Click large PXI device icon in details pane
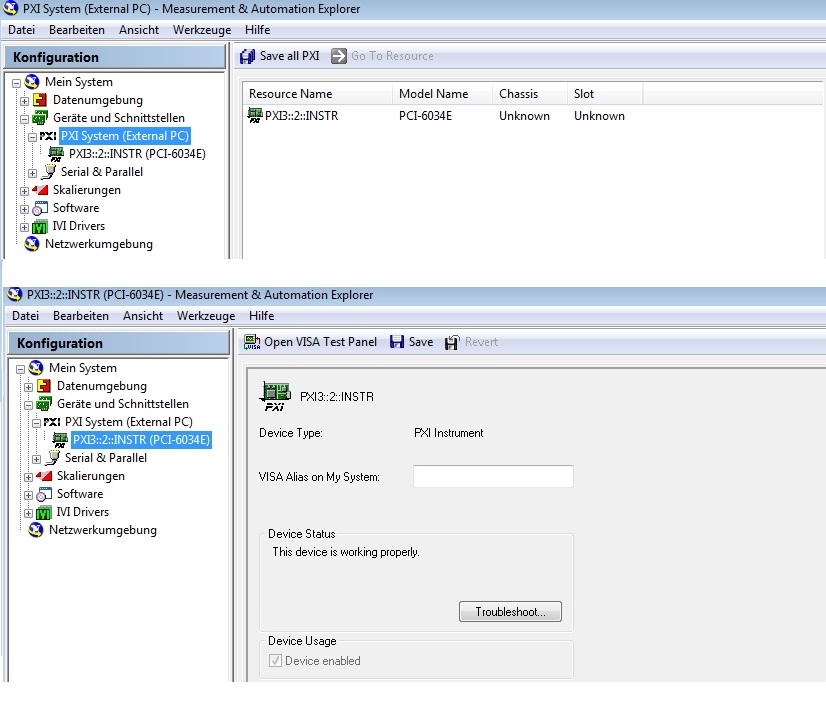The image size is (826, 720). pos(275,396)
